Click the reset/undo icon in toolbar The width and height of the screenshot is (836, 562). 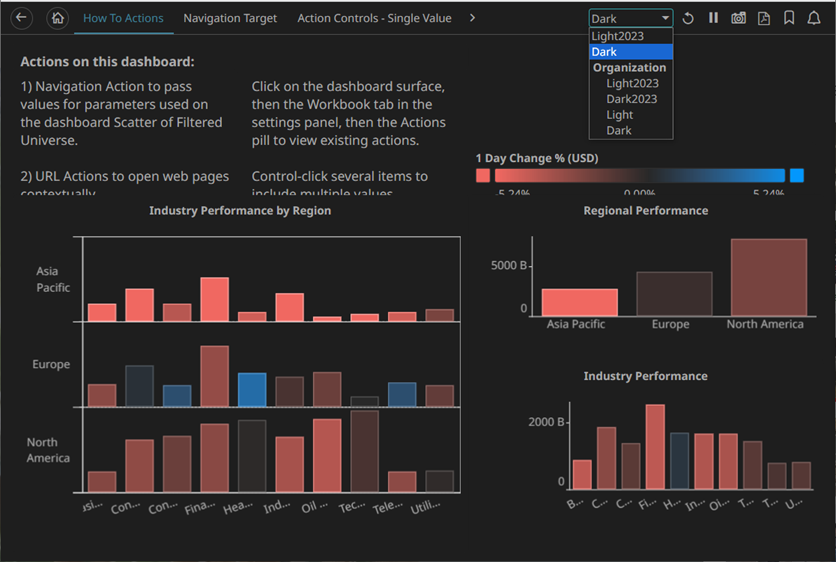[688, 18]
